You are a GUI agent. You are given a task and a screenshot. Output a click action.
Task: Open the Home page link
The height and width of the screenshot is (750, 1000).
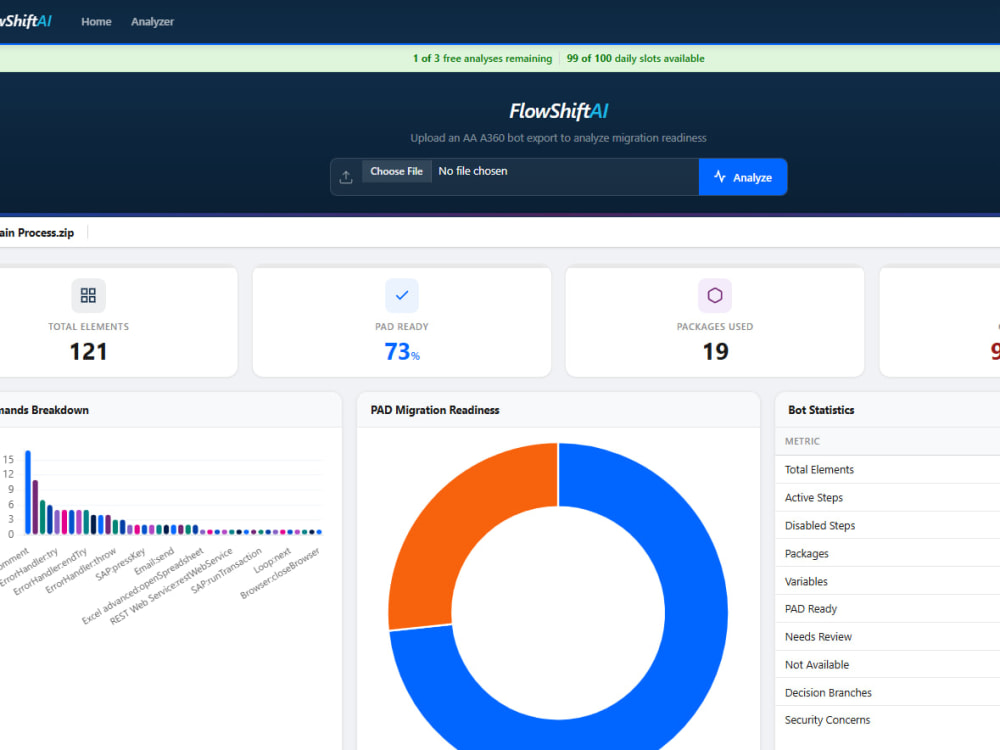point(96,22)
